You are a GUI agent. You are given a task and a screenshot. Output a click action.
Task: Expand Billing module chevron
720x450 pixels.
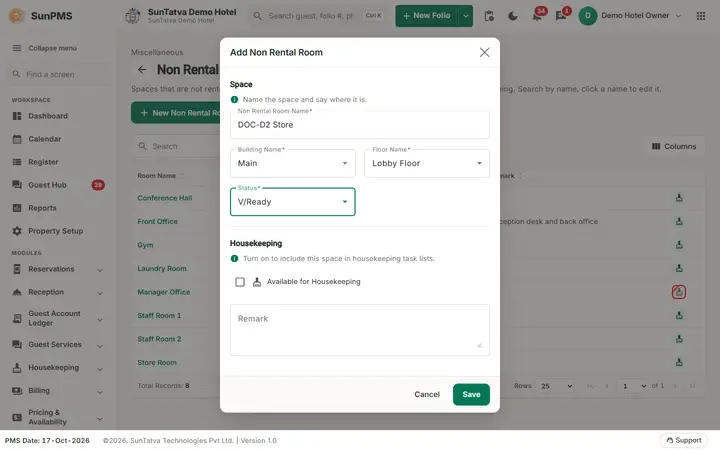tap(100, 392)
